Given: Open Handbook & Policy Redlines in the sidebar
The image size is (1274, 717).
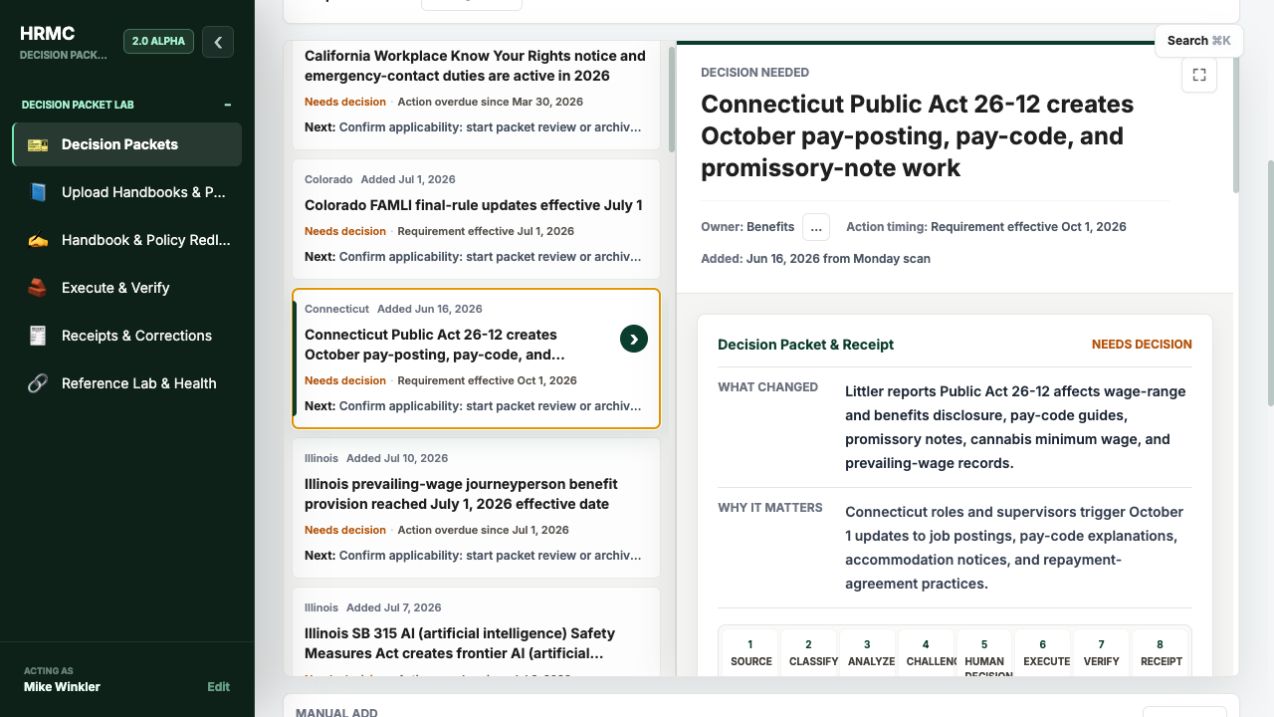Looking at the screenshot, I should (127, 240).
